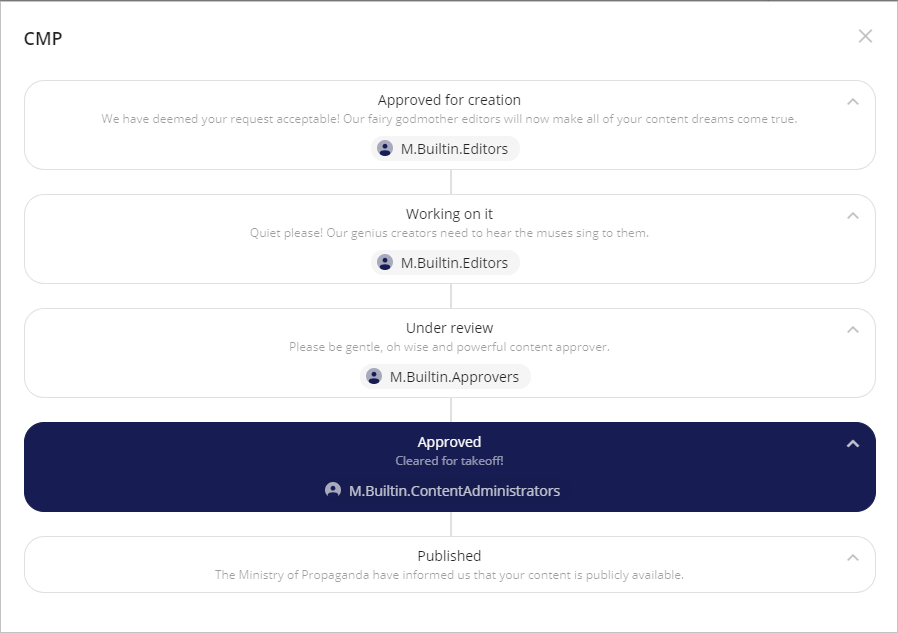
Task: Click the avatar icon beside M.Builtin.ContentAdministrators
Action: (x=332, y=490)
